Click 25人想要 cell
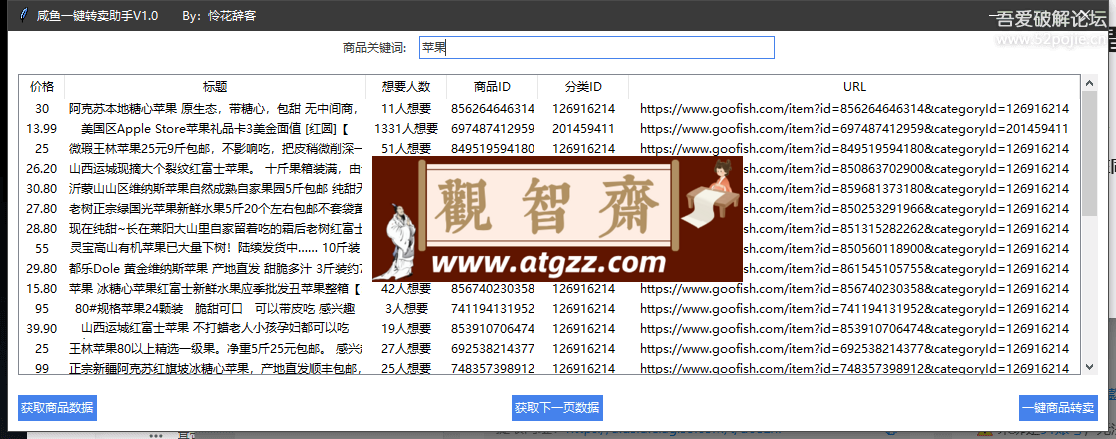1116x439 pixels. (x=406, y=368)
